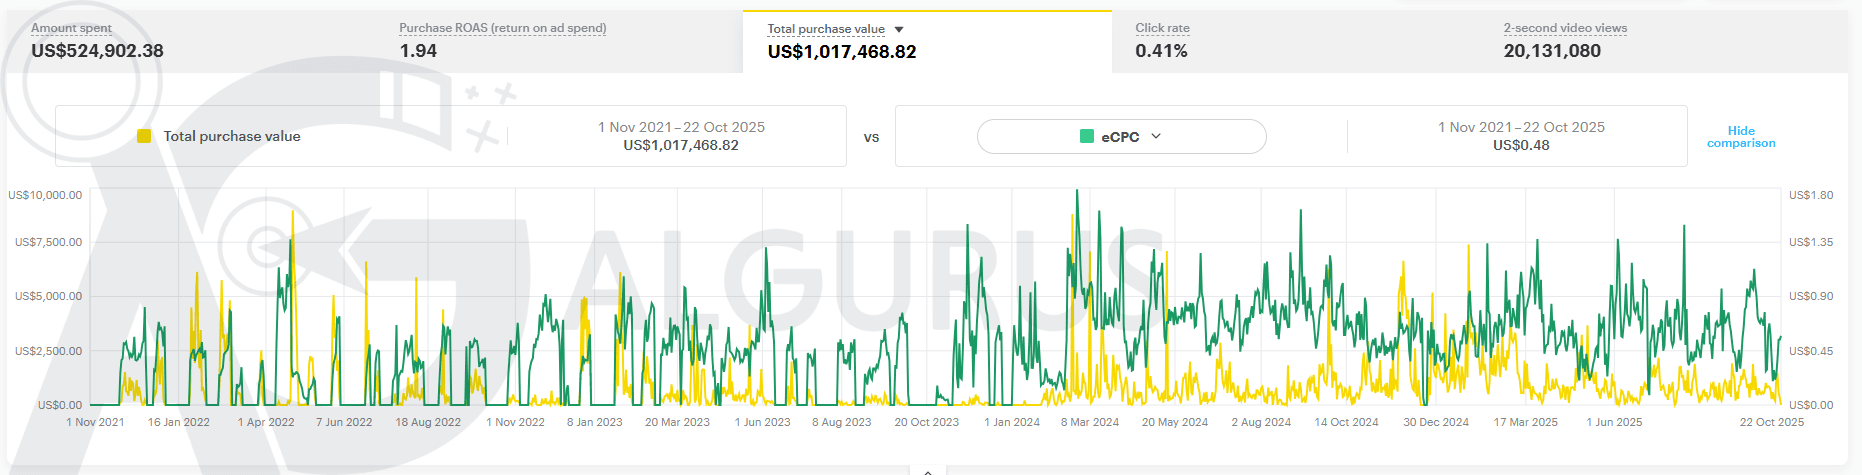Viewport: 1862px width, 475px height.
Task: Click the 1 Nov 2021 x-axis label
Action: pyautogui.click(x=95, y=422)
